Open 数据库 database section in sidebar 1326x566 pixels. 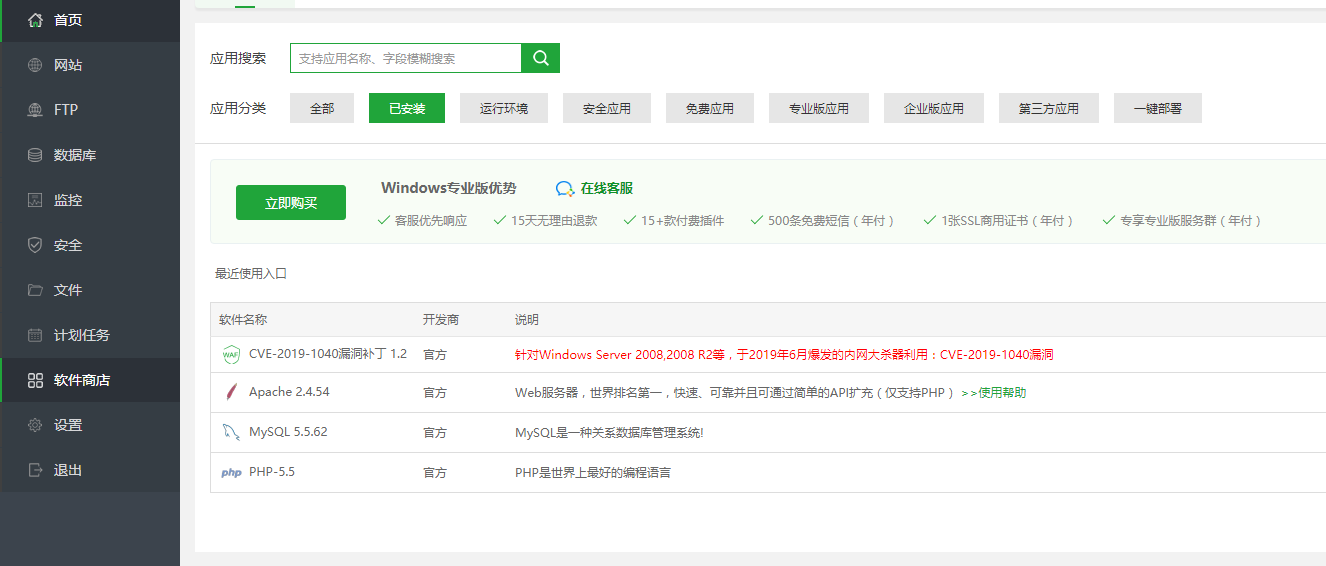(74, 155)
